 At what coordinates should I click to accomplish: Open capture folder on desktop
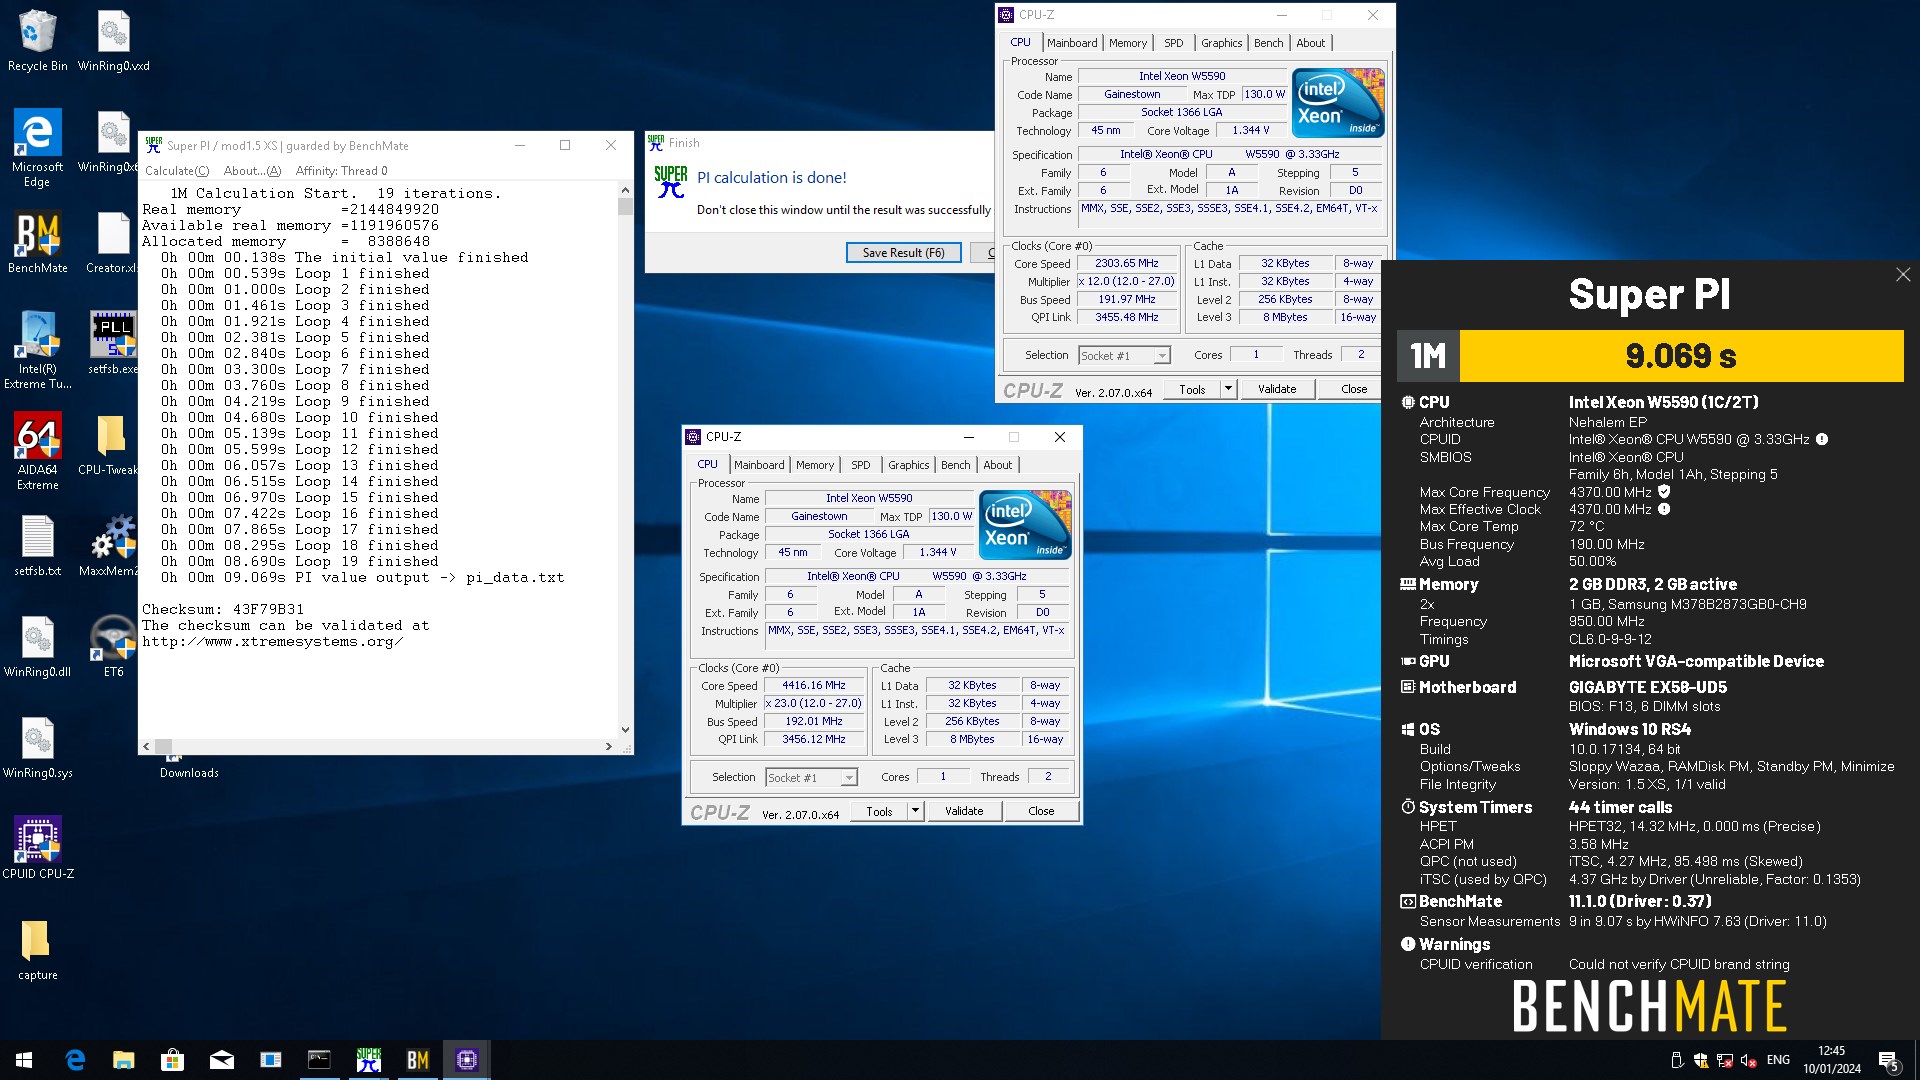[x=37, y=950]
